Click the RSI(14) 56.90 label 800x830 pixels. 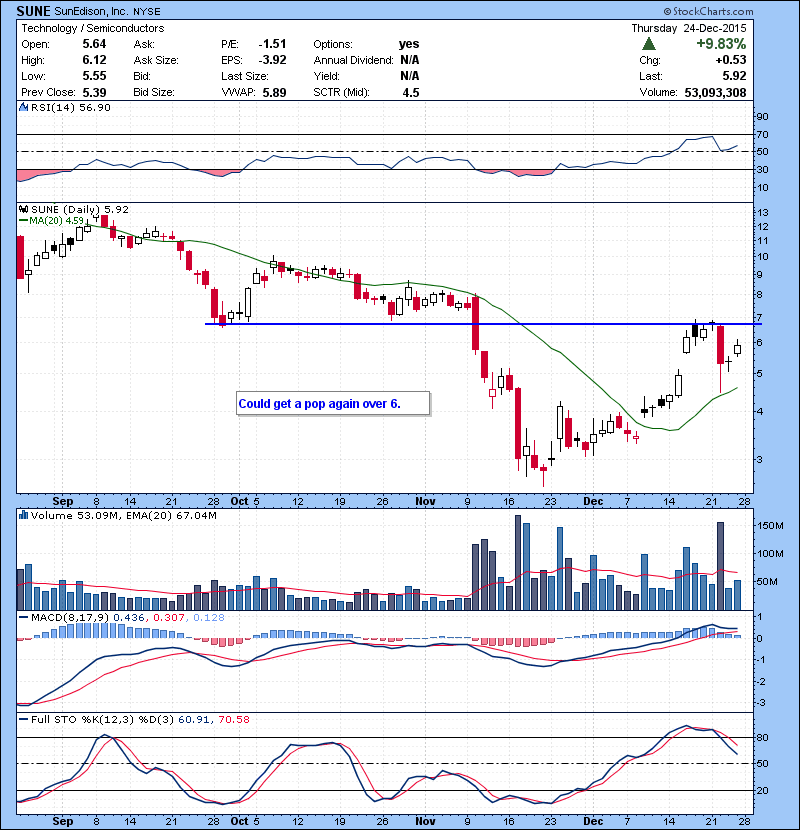[x=71, y=107]
